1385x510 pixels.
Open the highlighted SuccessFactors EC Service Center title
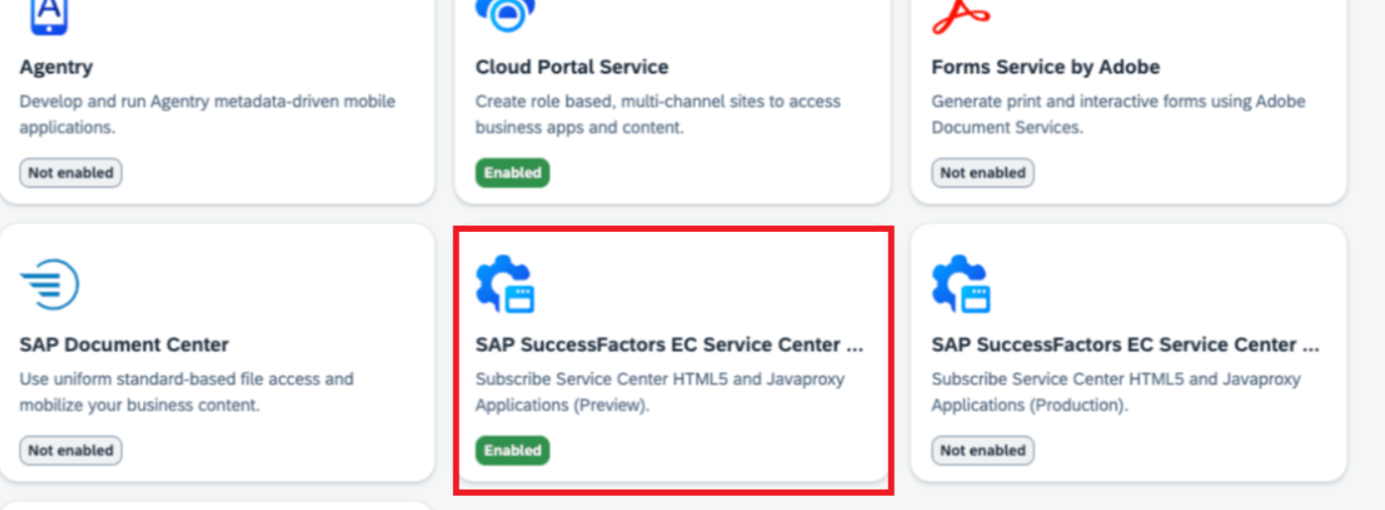point(669,345)
